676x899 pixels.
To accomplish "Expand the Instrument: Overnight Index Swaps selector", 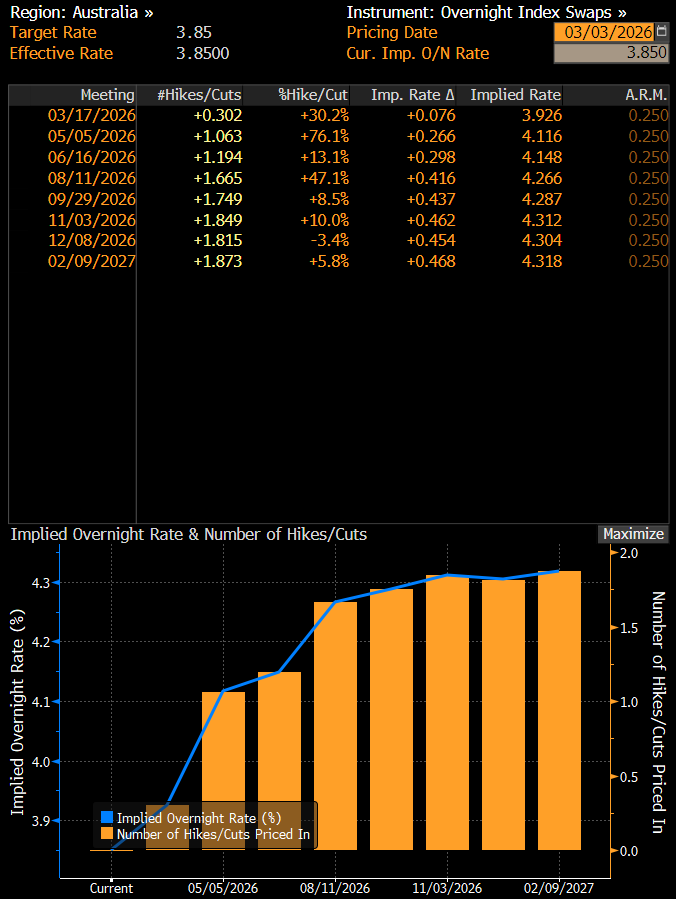I will (486, 12).
